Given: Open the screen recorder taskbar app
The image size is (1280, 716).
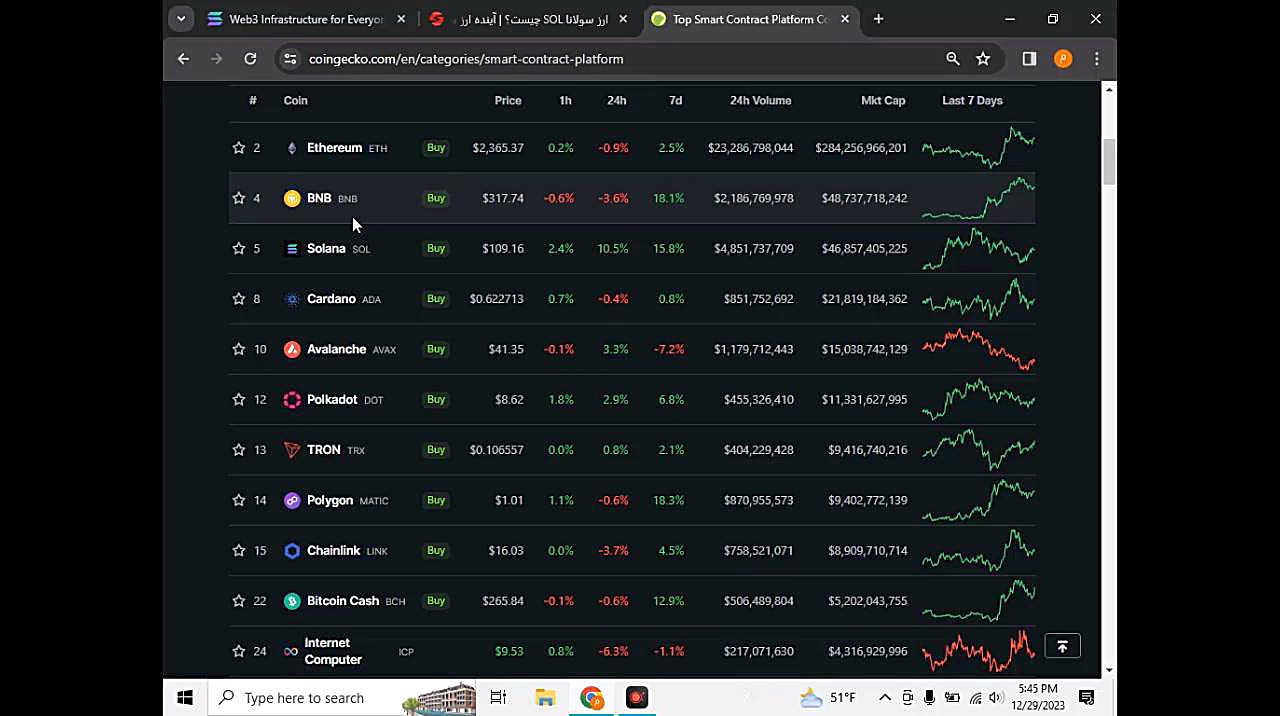Looking at the screenshot, I should 637,698.
